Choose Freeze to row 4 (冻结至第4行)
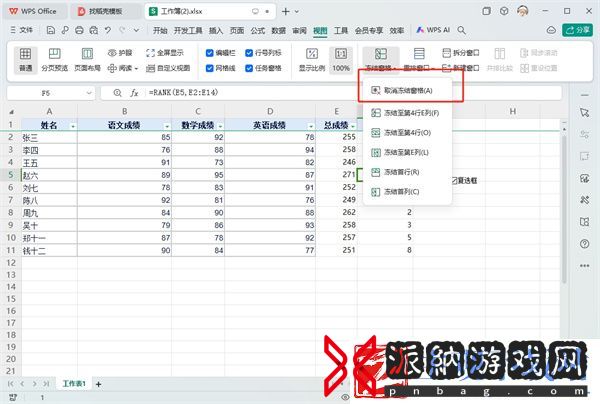 click(407, 133)
